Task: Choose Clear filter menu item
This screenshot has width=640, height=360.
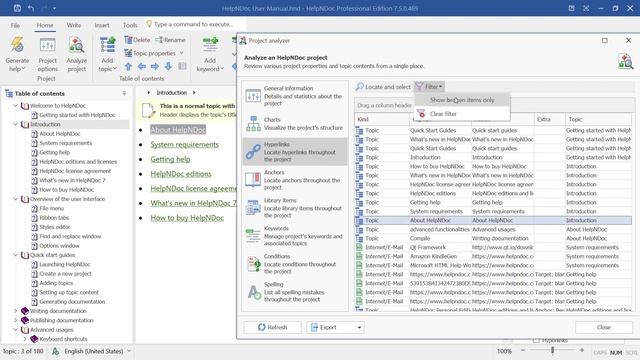Action: 462,114
